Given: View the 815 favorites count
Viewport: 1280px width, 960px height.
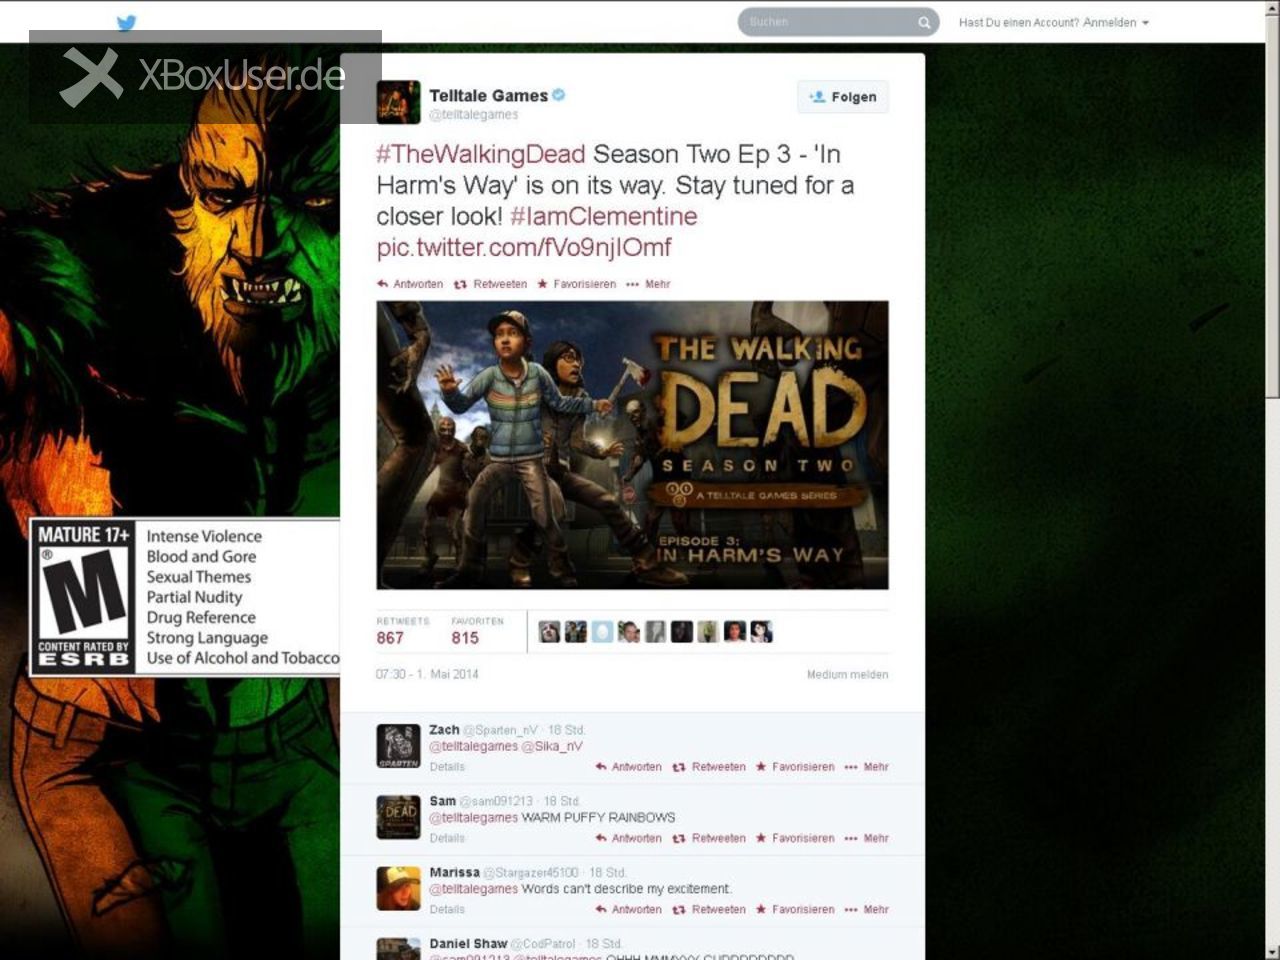Looking at the screenshot, I should tap(476, 631).
